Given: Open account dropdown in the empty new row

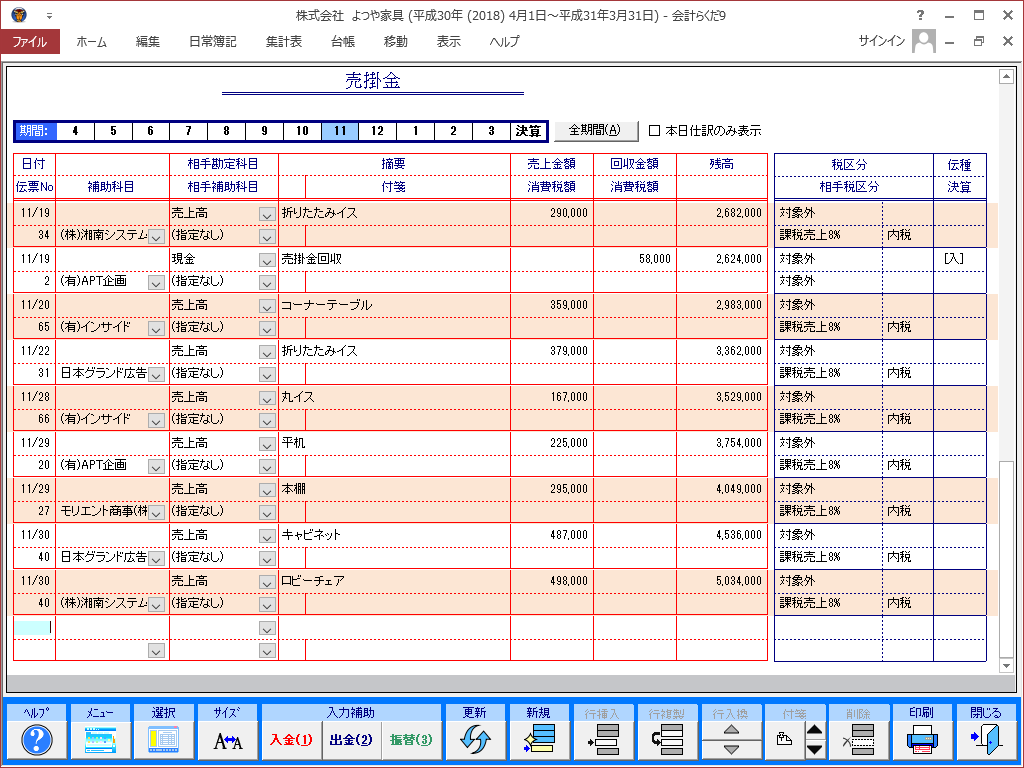Looking at the screenshot, I should click(x=266, y=628).
